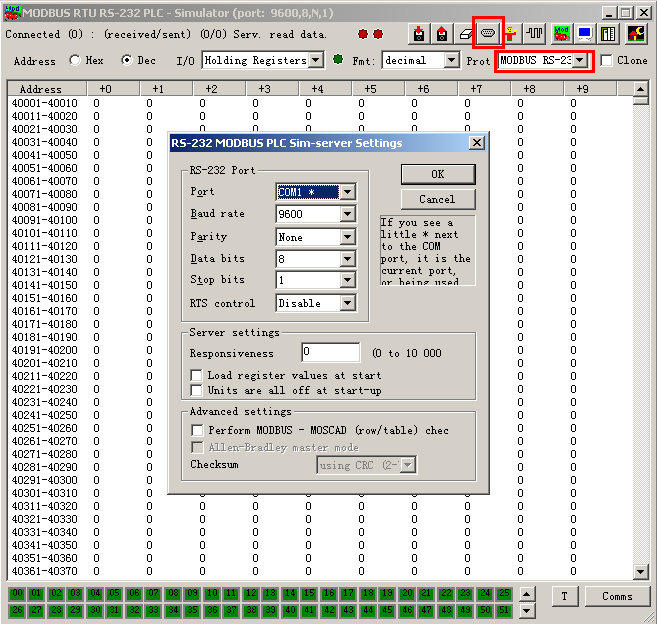Click the T button at bottom

[x=564, y=596]
